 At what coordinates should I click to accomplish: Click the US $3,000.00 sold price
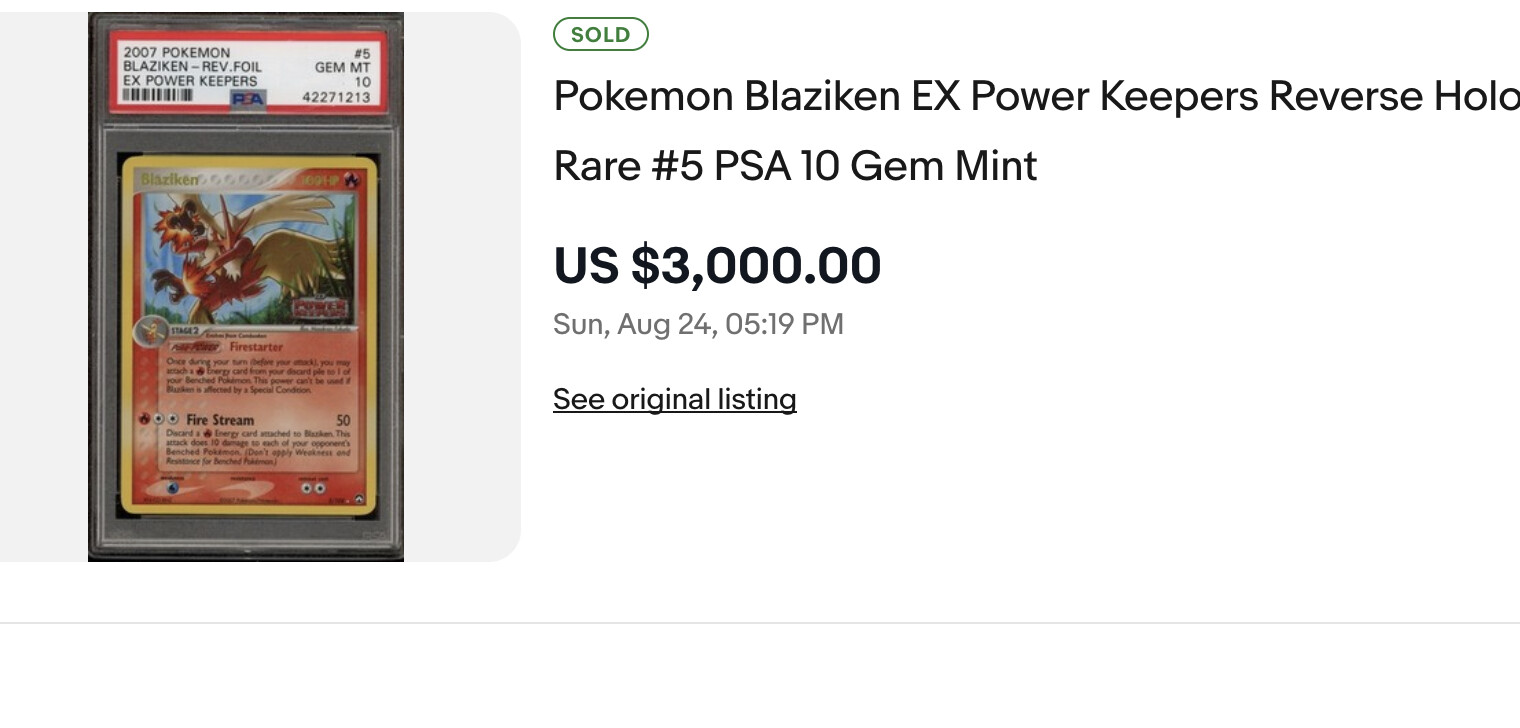click(x=717, y=266)
